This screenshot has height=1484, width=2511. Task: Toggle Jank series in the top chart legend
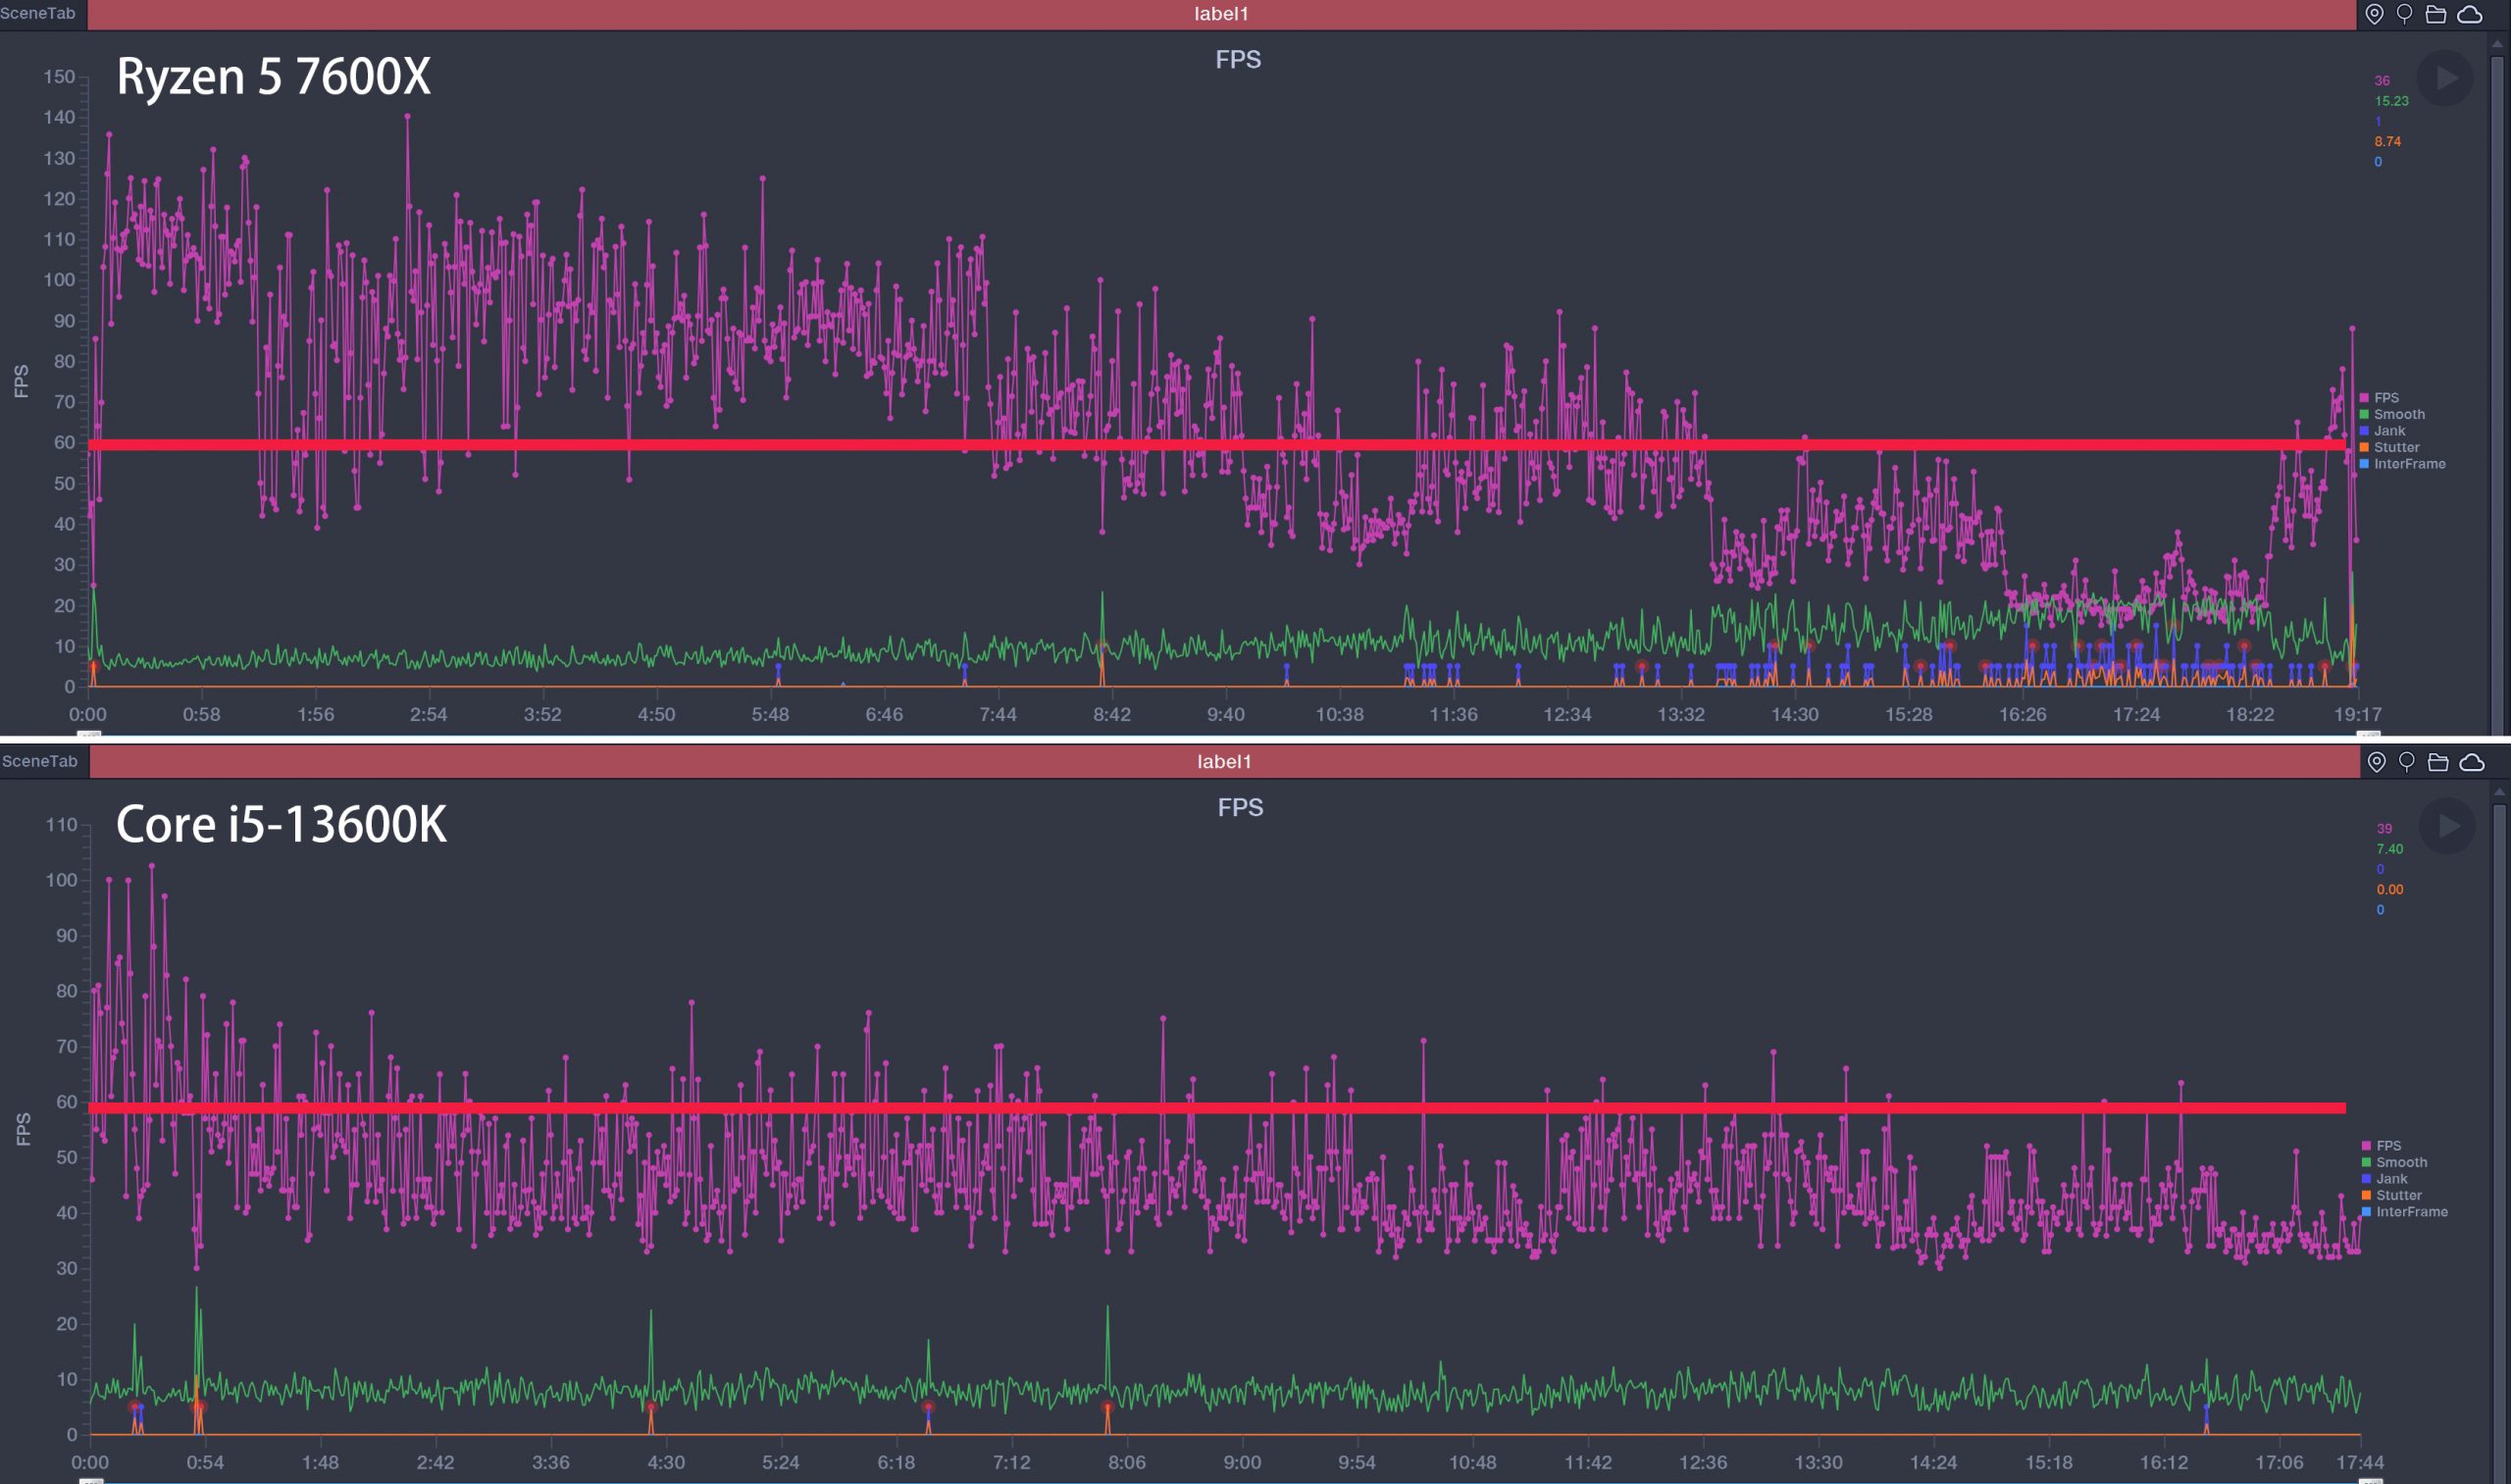(x=2382, y=431)
